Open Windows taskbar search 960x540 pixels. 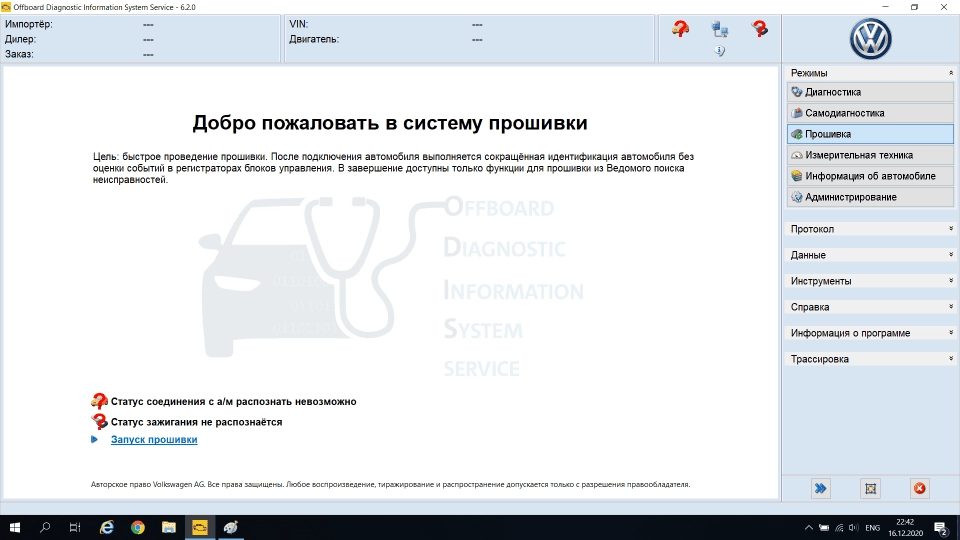[x=45, y=527]
